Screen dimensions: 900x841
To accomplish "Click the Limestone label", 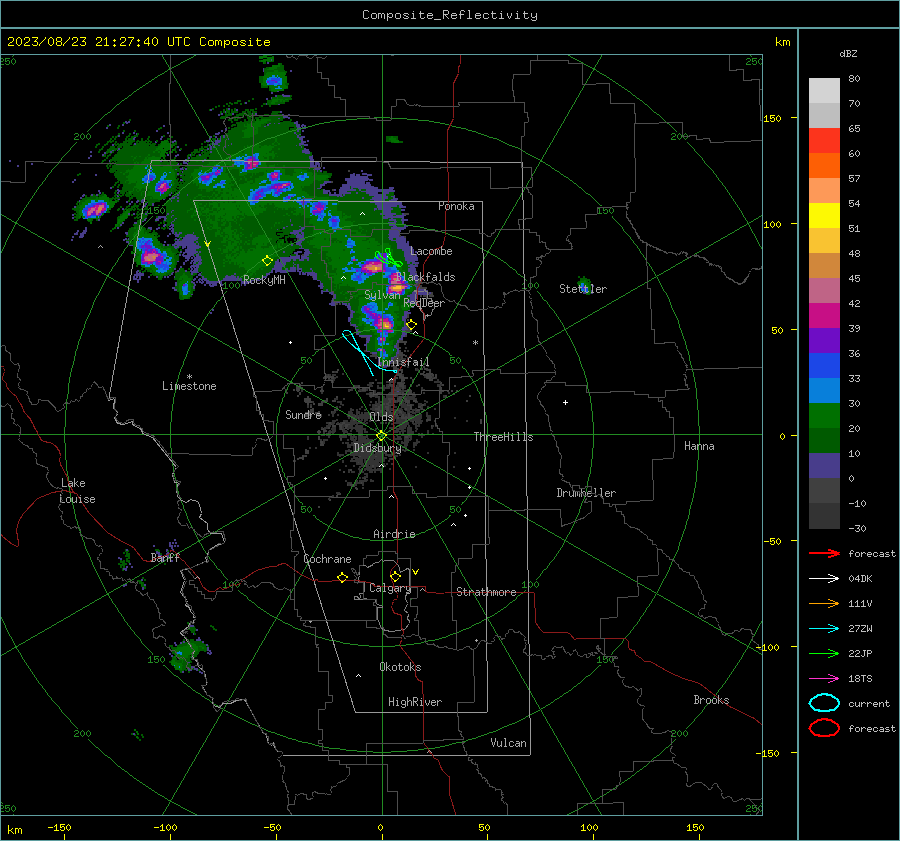I will 189,386.
